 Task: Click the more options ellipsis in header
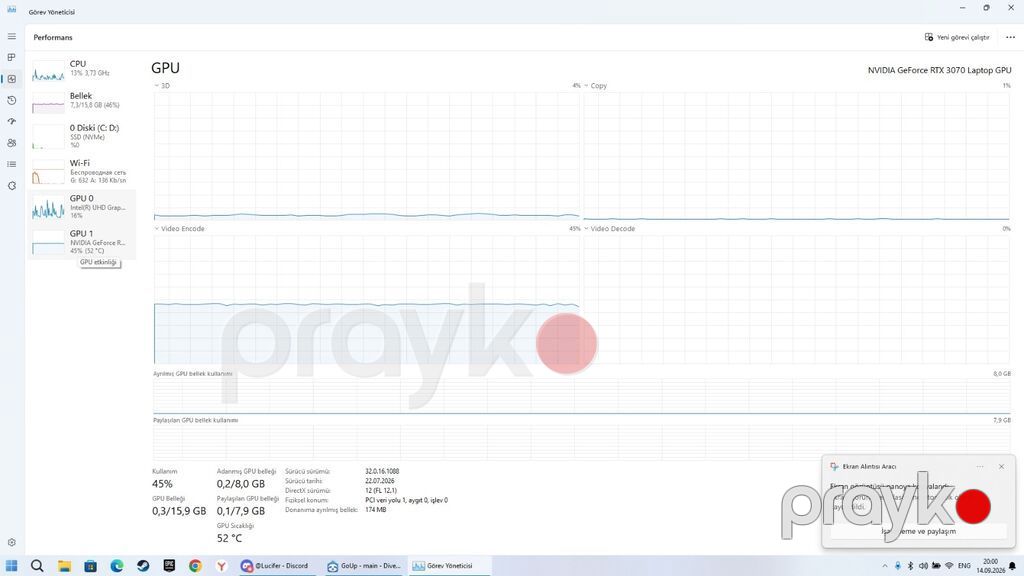click(1010, 37)
